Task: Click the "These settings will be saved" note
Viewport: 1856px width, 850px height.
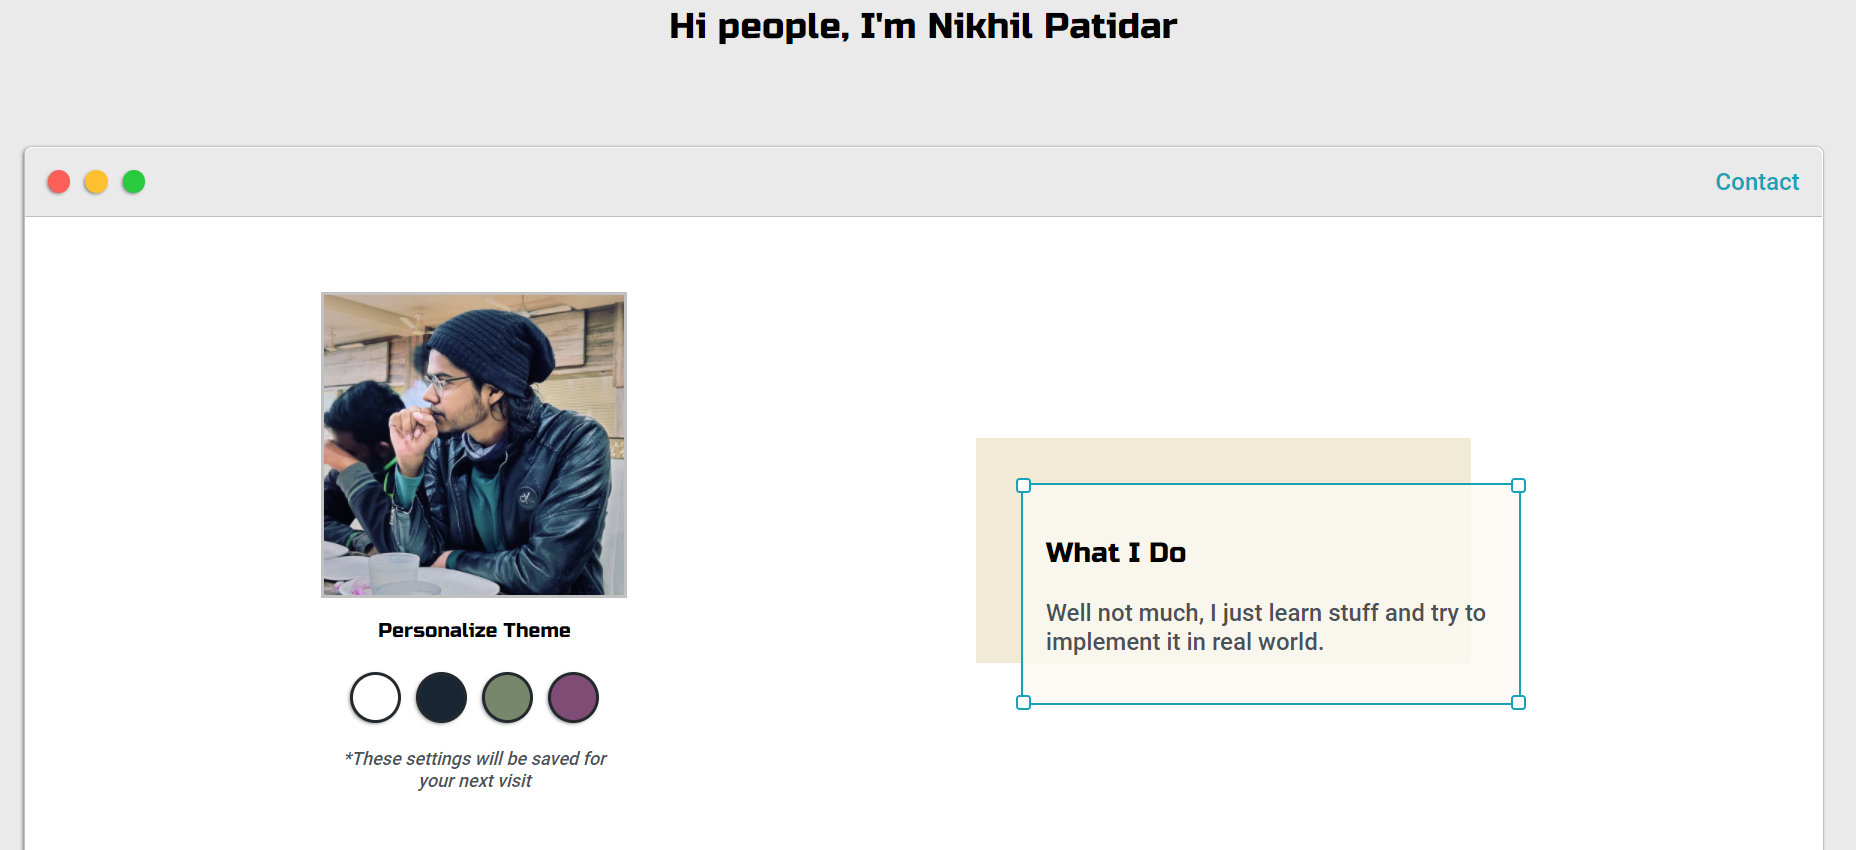Action: [475, 770]
